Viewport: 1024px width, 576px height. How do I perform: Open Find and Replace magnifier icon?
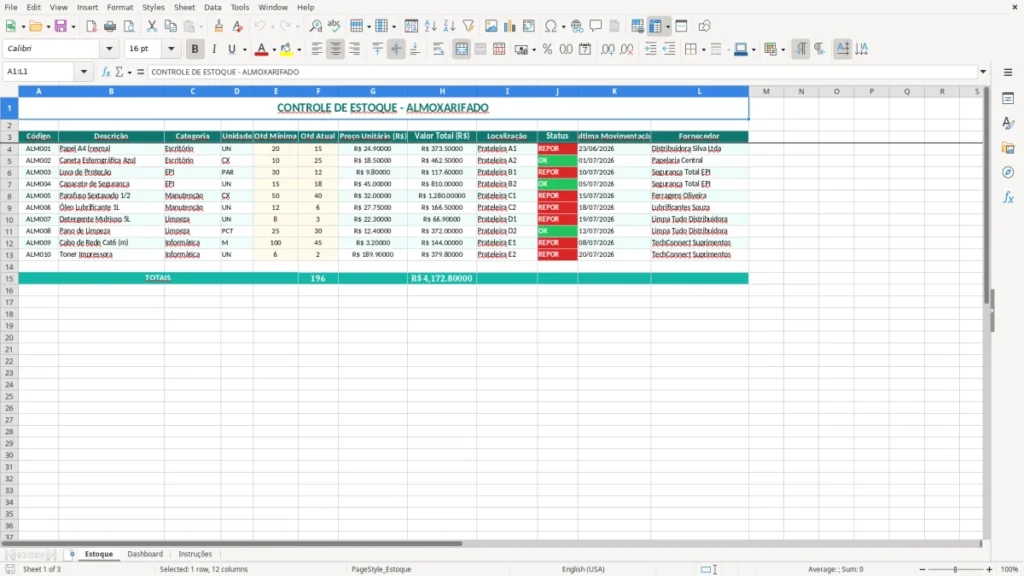coord(315,26)
